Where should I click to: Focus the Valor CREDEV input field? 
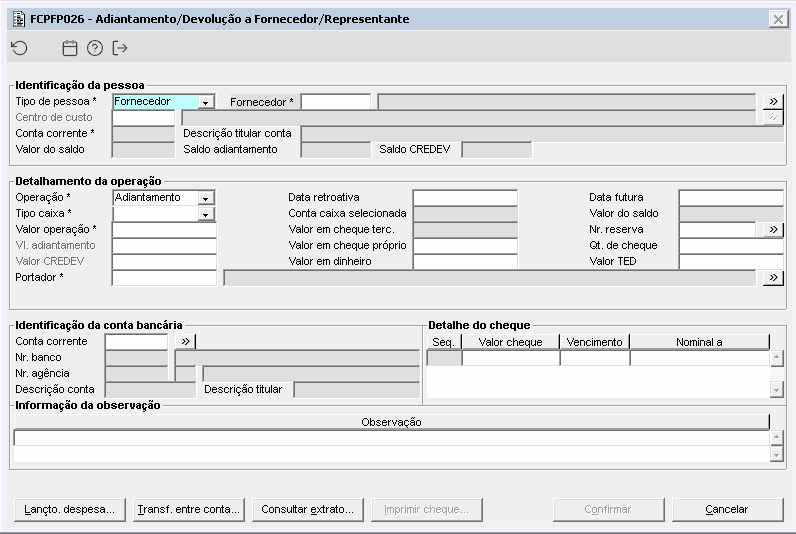(x=164, y=261)
